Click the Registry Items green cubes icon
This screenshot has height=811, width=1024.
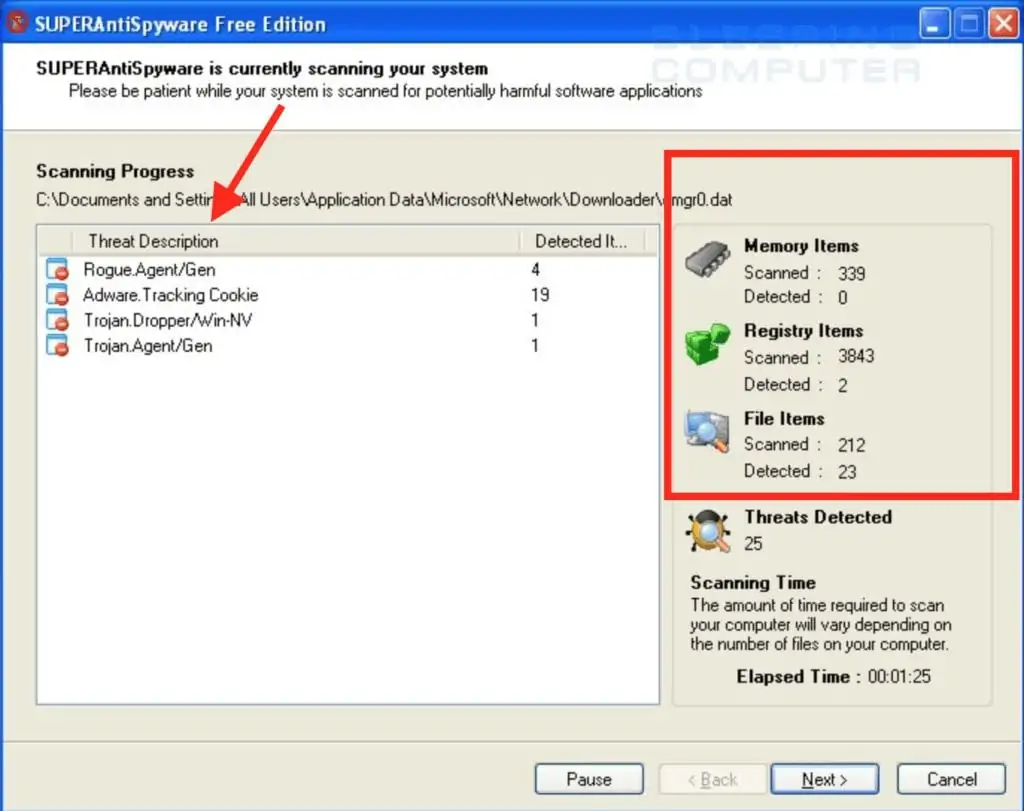click(708, 343)
